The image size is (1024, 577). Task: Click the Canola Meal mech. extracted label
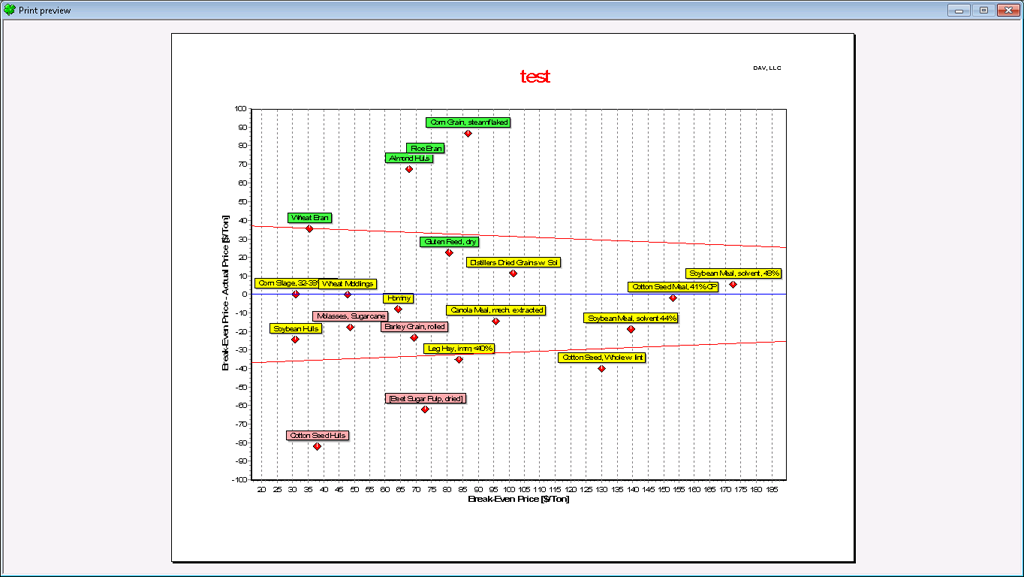tap(496, 310)
